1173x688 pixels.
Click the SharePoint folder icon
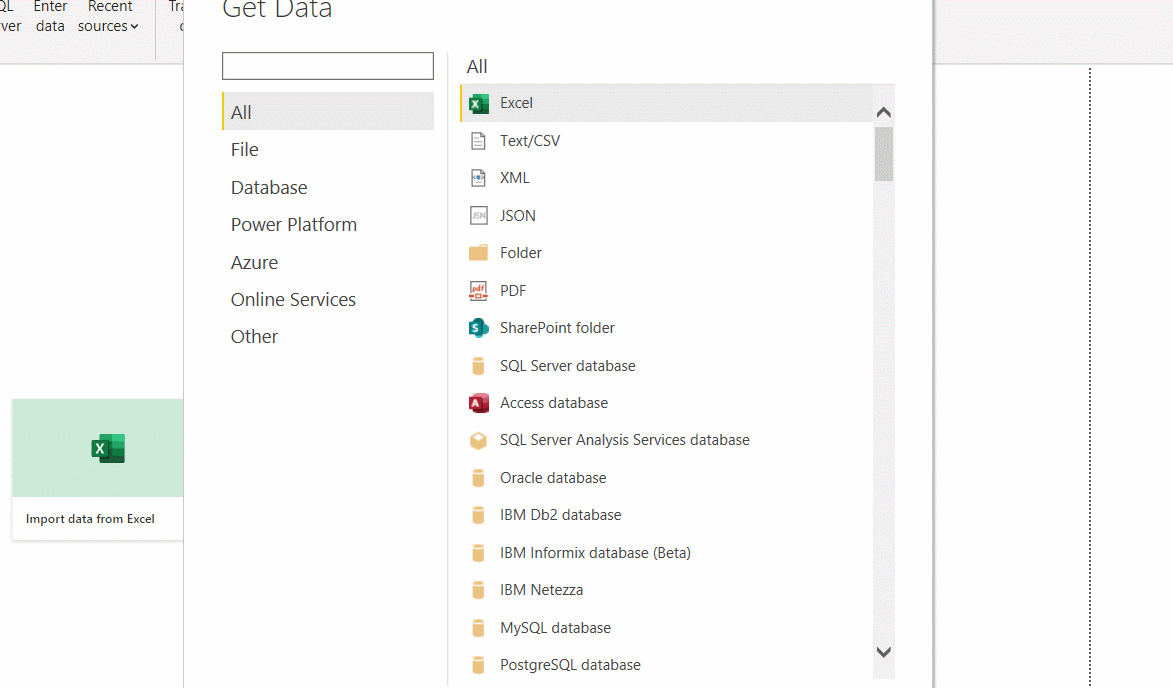[478, 328]
